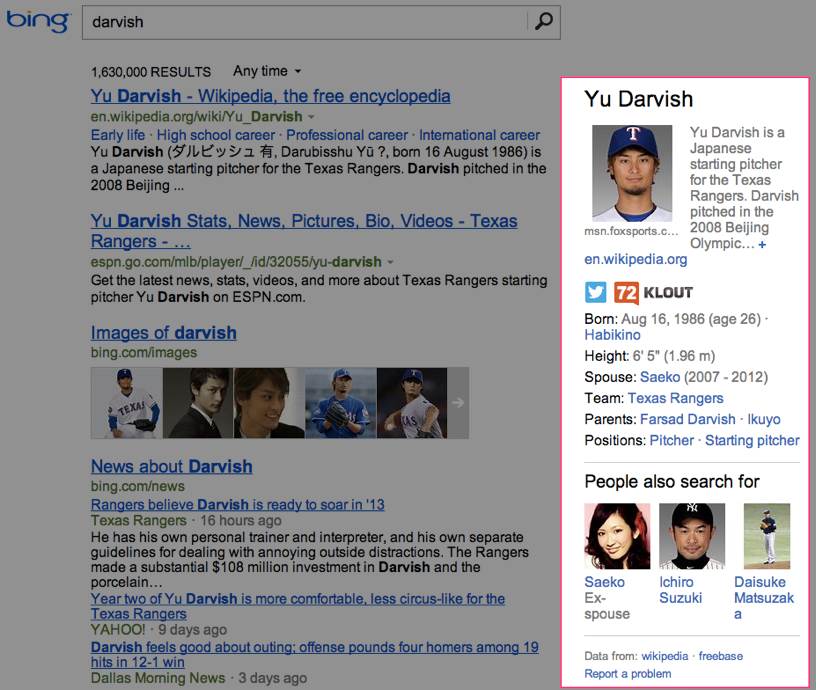Jump to Early life section link
Image resolution: width=816 pixels, height=690 pixels.
click(118, 135)
